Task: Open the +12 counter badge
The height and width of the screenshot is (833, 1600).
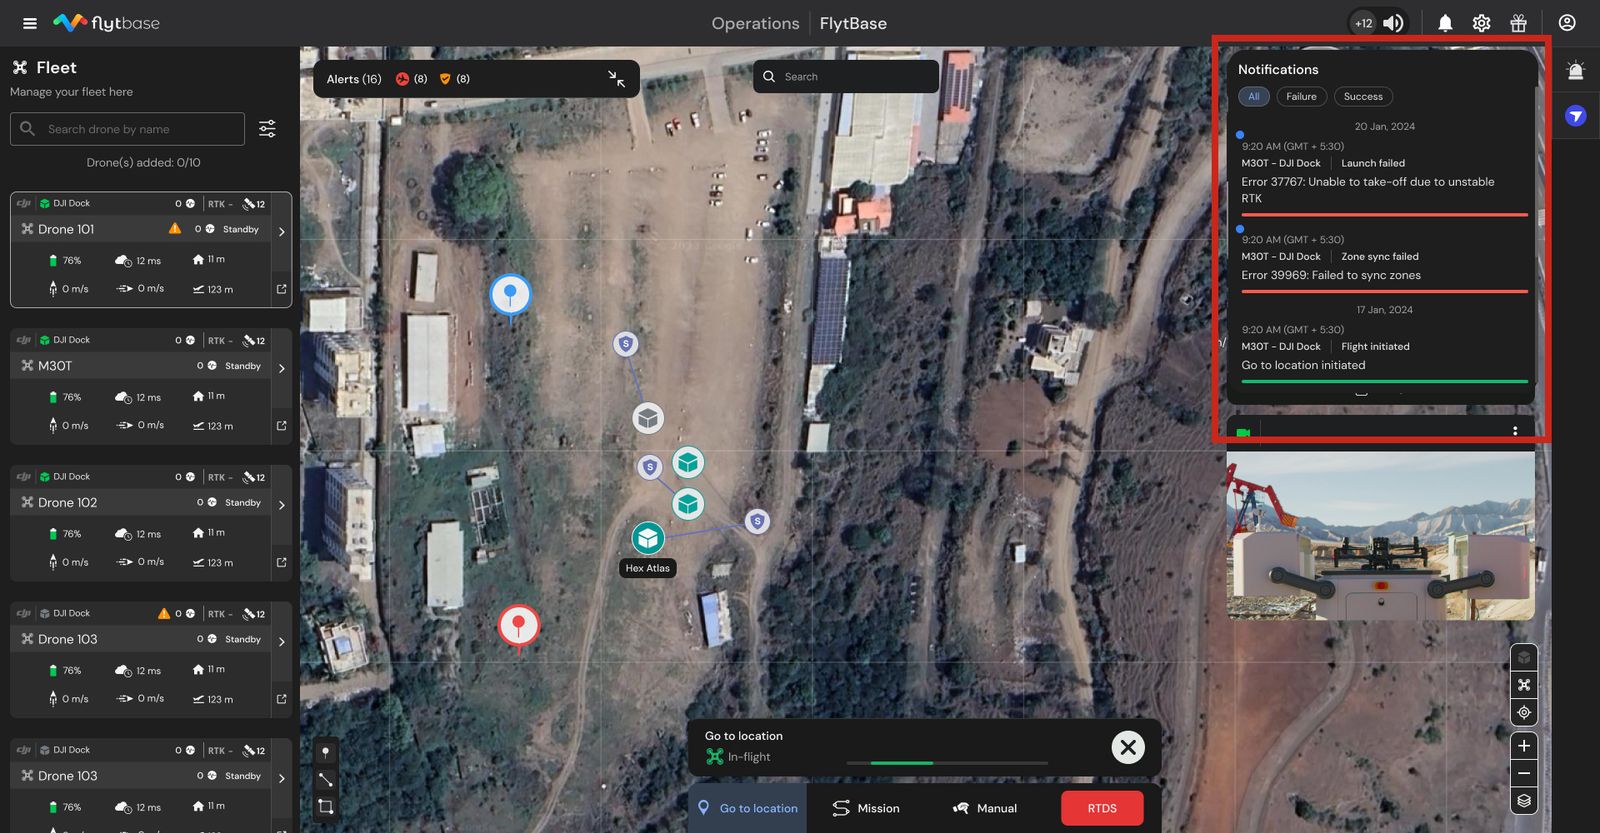Action: click(x=1364, y=23)
